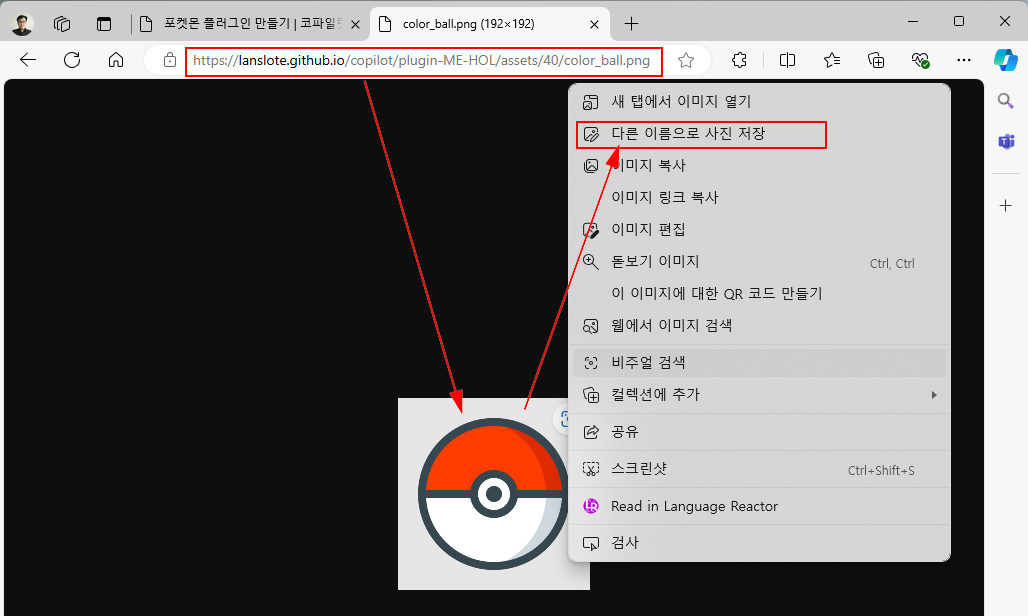The height and width of the screenshot is (616, 1028).
Task: Close the 포켓몬 플러그인 만들기 tab
Action: (x=355, y=24)
